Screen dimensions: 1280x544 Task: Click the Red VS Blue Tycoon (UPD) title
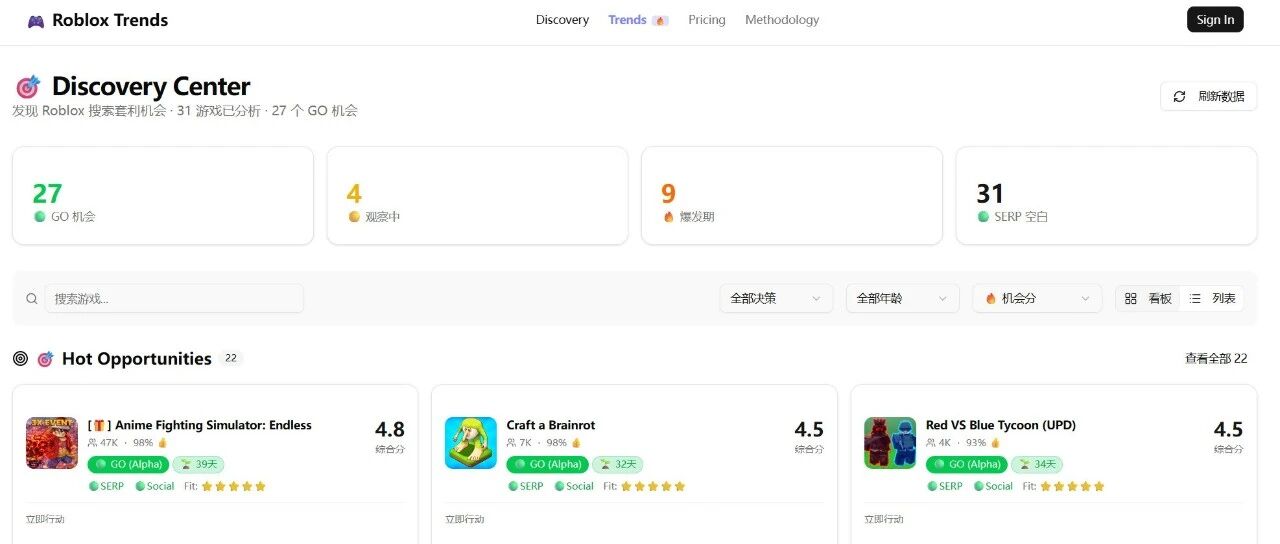pos(1001,425)
